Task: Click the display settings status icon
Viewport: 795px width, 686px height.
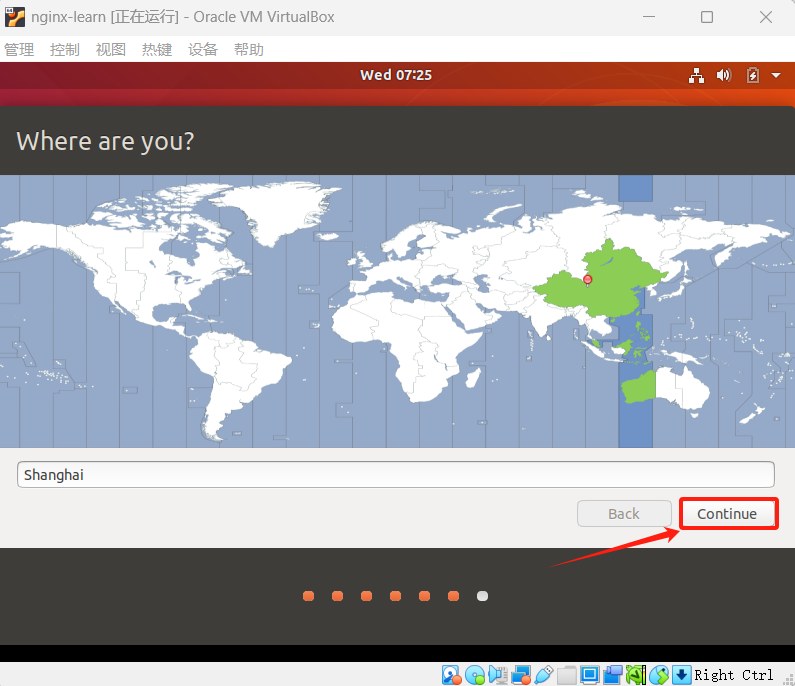Action: [590, 675]
